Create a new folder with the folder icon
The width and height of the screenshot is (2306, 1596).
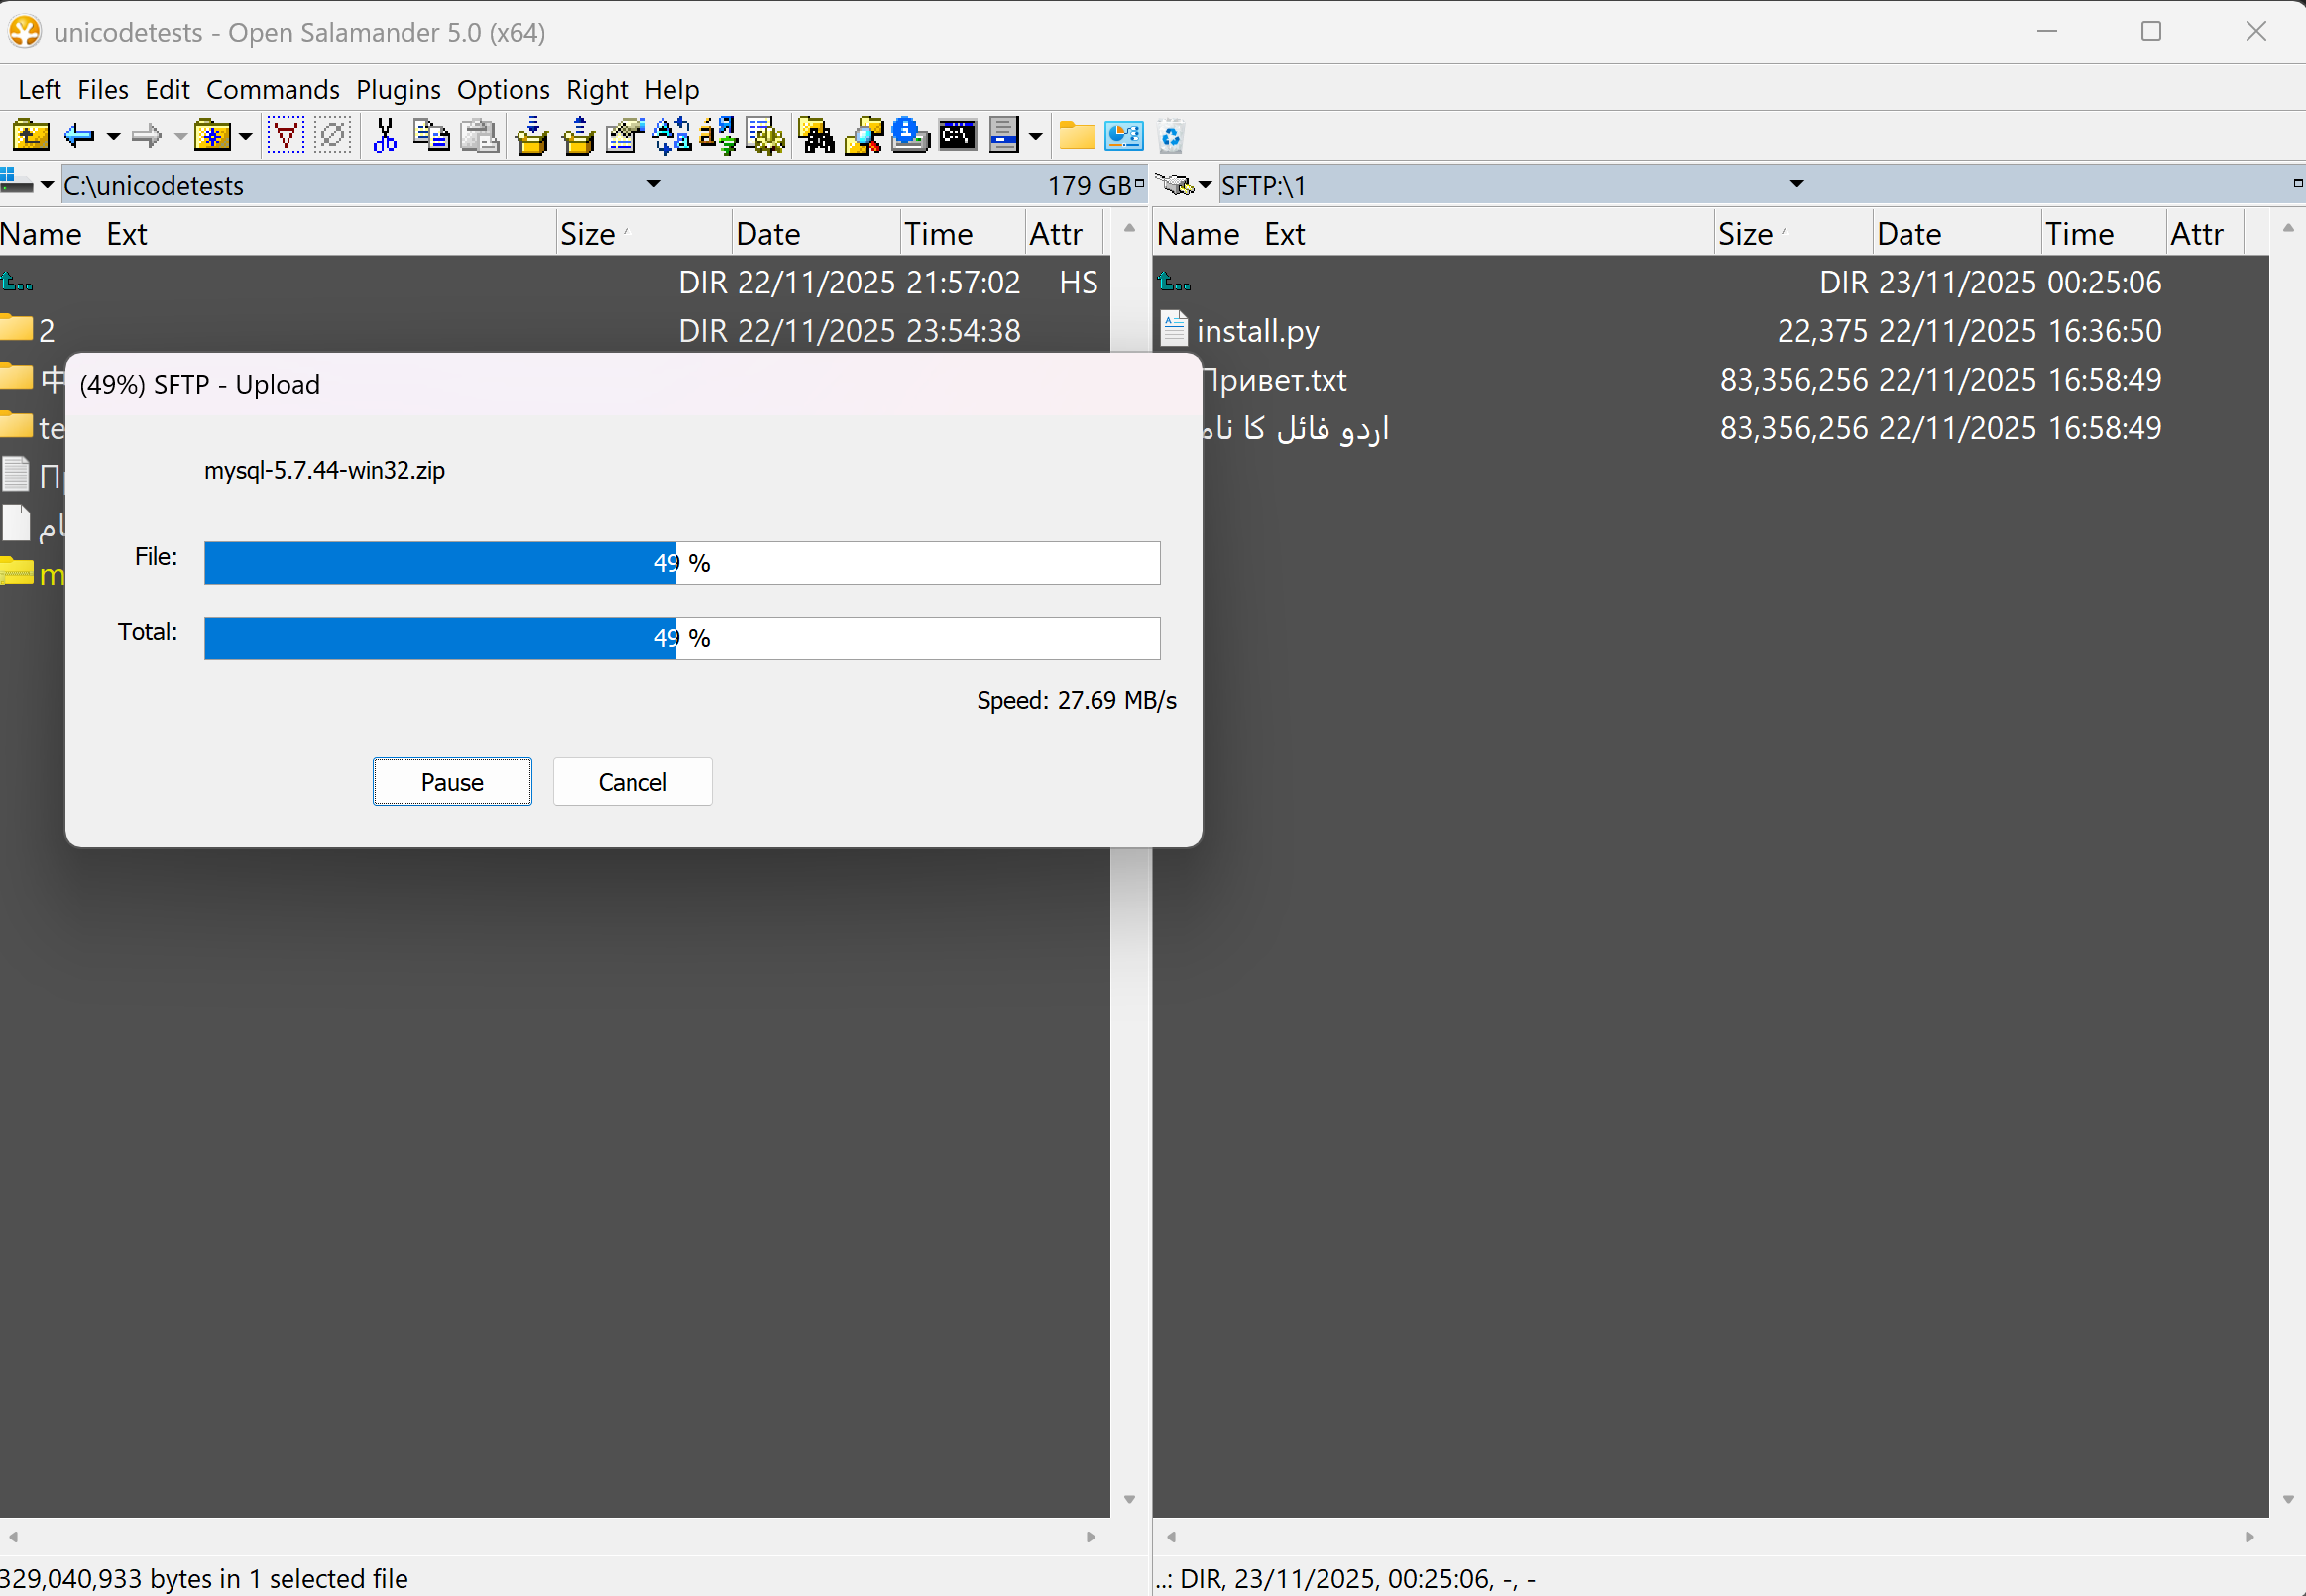click(x=1076, y=136)
